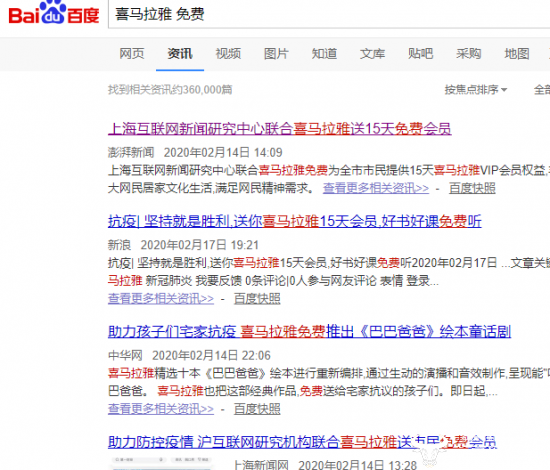Expand the 按焦点排序 sort dropdown
This screenshot has width=550, height=470.
point(476,90)
